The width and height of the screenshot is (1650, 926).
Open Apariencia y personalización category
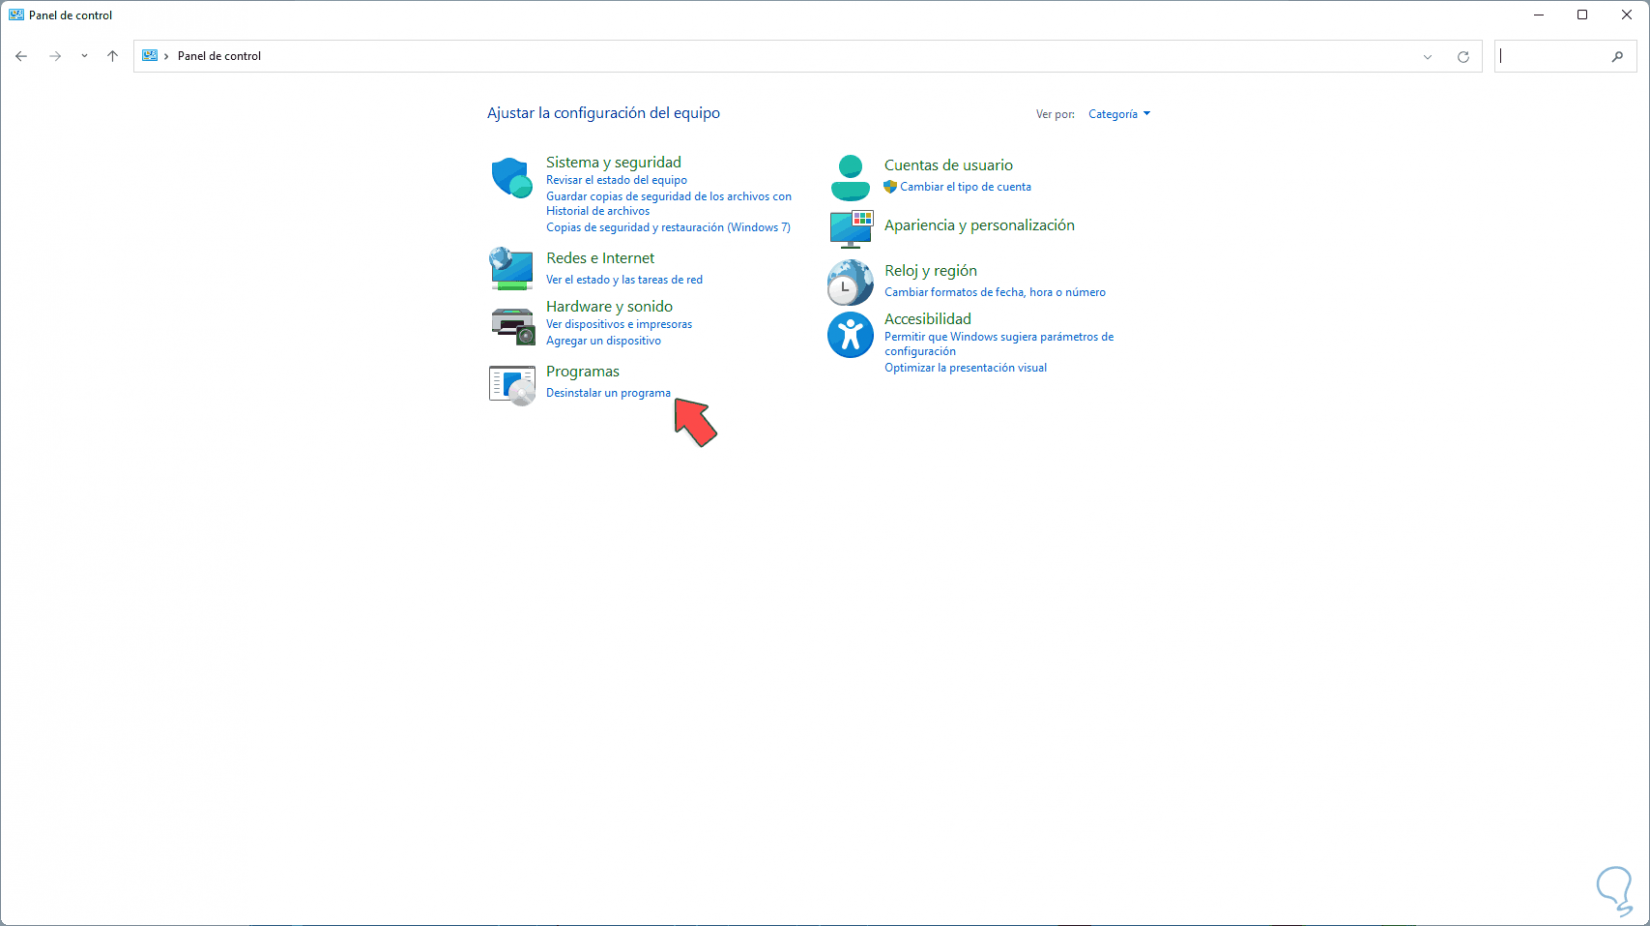pyautogui.click(x=979, y=225)
